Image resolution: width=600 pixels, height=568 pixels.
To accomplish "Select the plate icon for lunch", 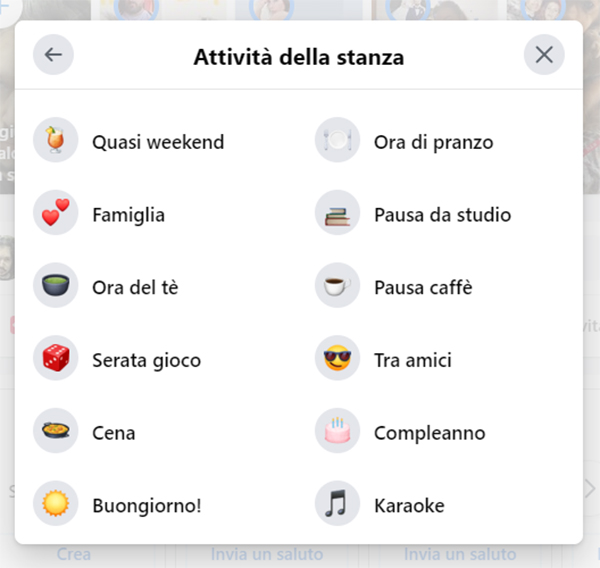I will pyautogui.click(x=336, y=142).
